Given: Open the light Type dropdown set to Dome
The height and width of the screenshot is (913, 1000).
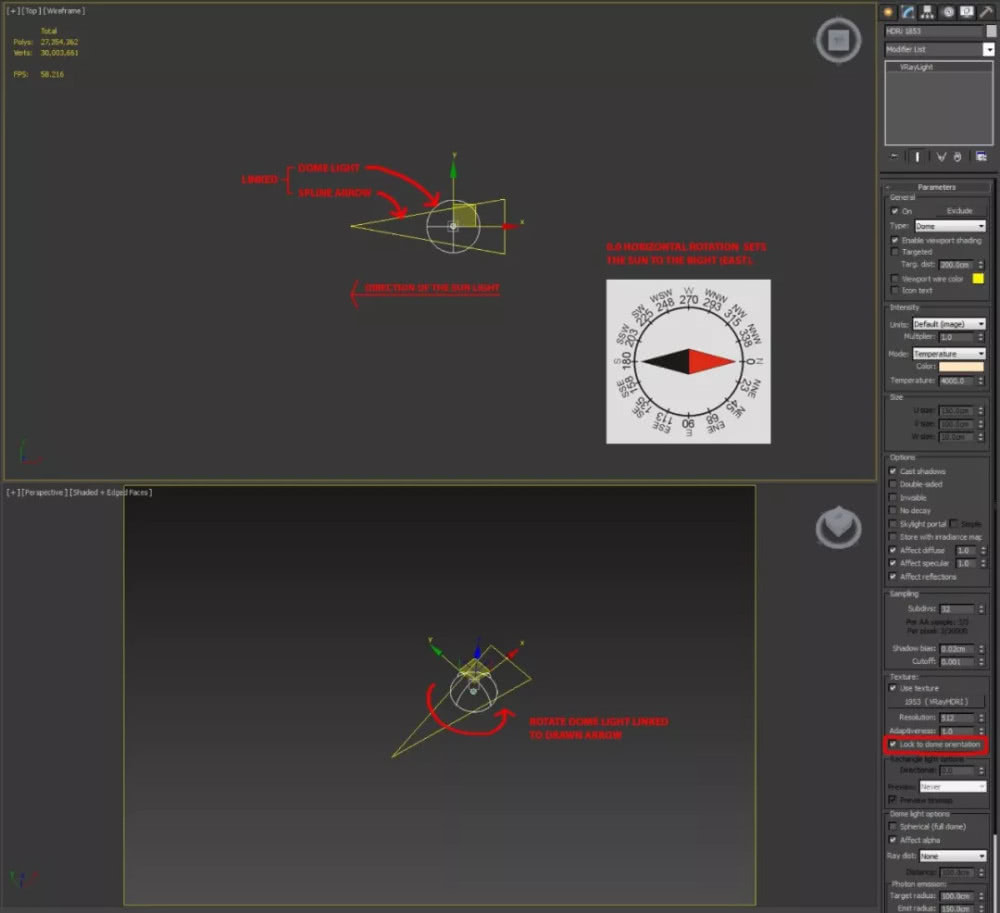Looking at the screenshot, I should (x=951, y=226).
